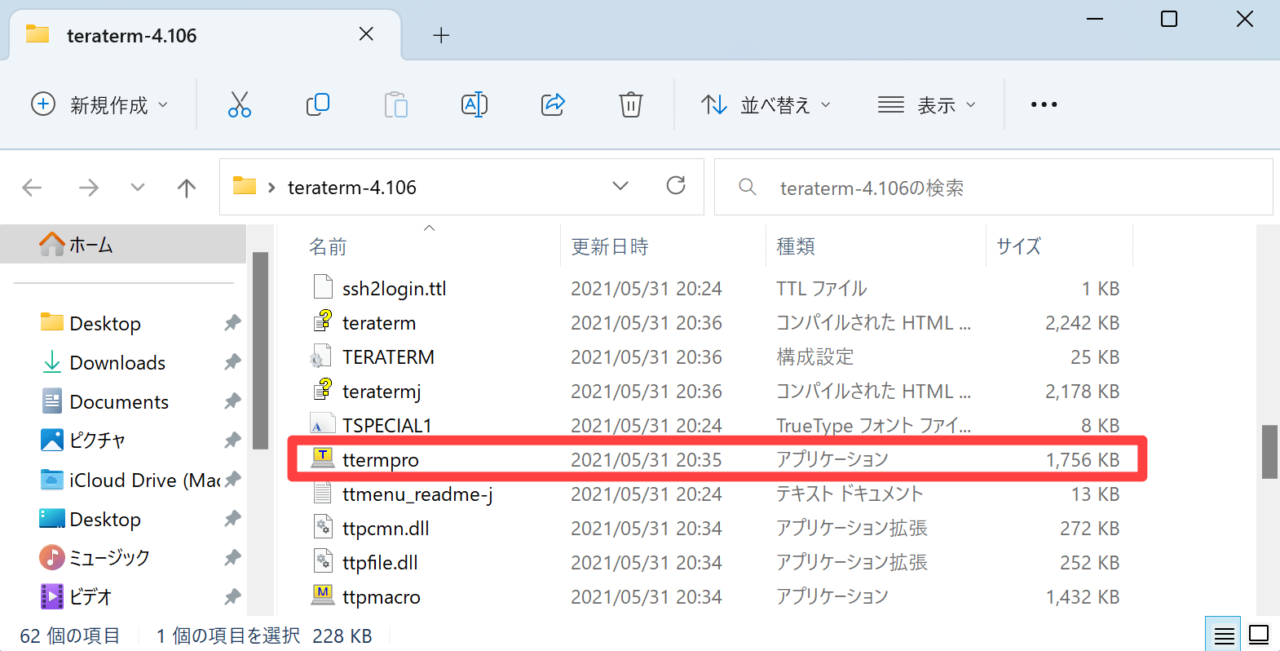Share the selected file via the share icon
This screenshot has width=1280, height=651.
(552, 104)
